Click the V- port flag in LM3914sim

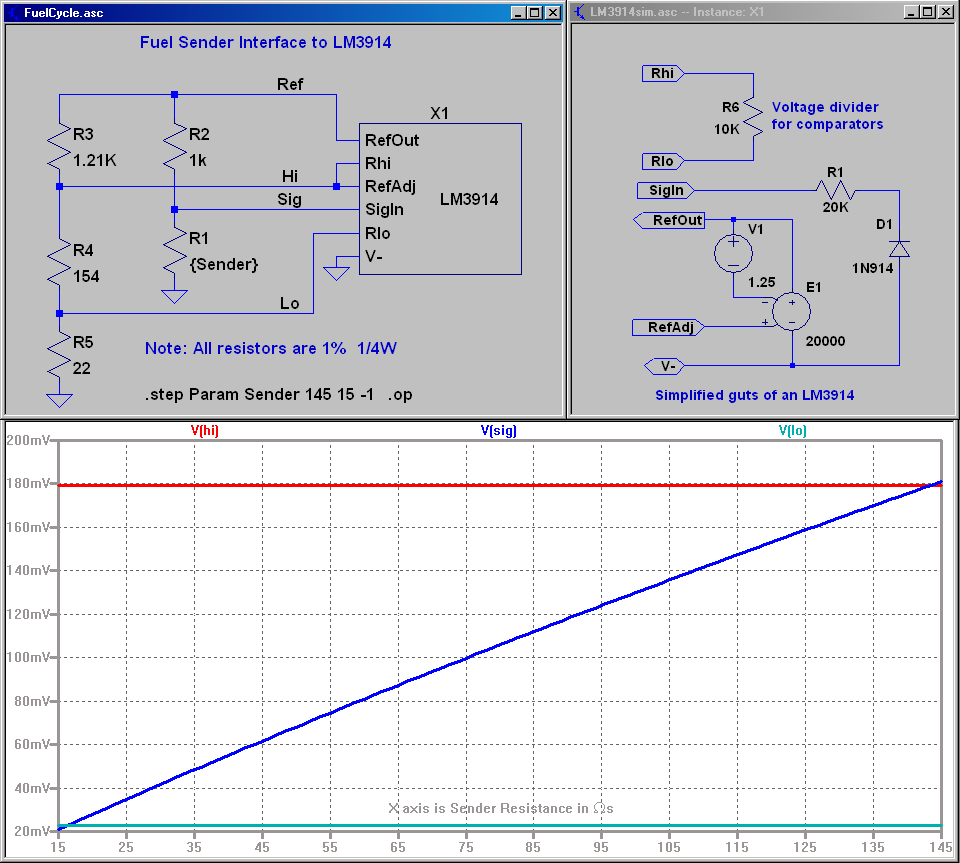[x=665, y=367]
